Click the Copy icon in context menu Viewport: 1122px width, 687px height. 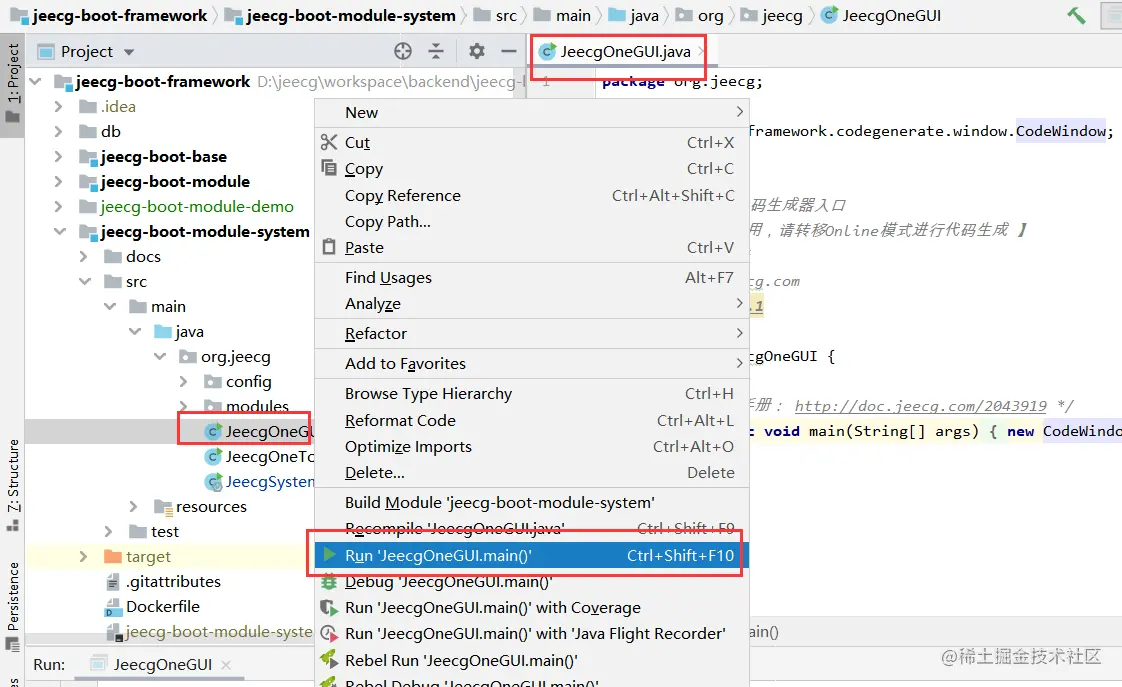tap(328, 168)
